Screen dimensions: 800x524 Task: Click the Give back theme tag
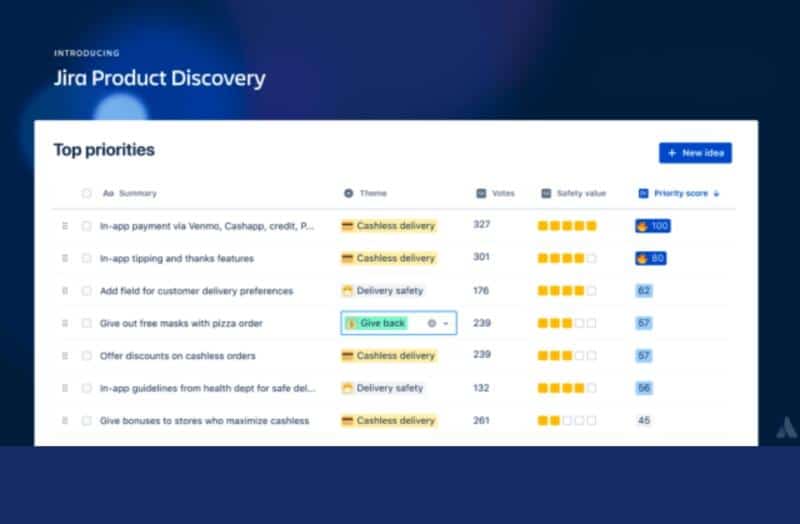coord(377,323)
